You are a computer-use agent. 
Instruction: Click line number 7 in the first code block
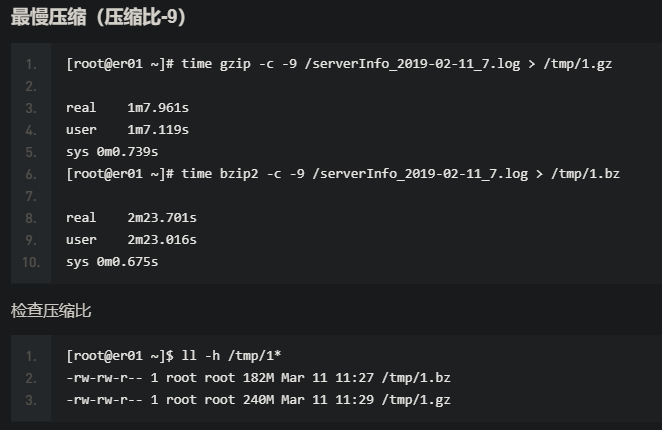pos(31,196)
